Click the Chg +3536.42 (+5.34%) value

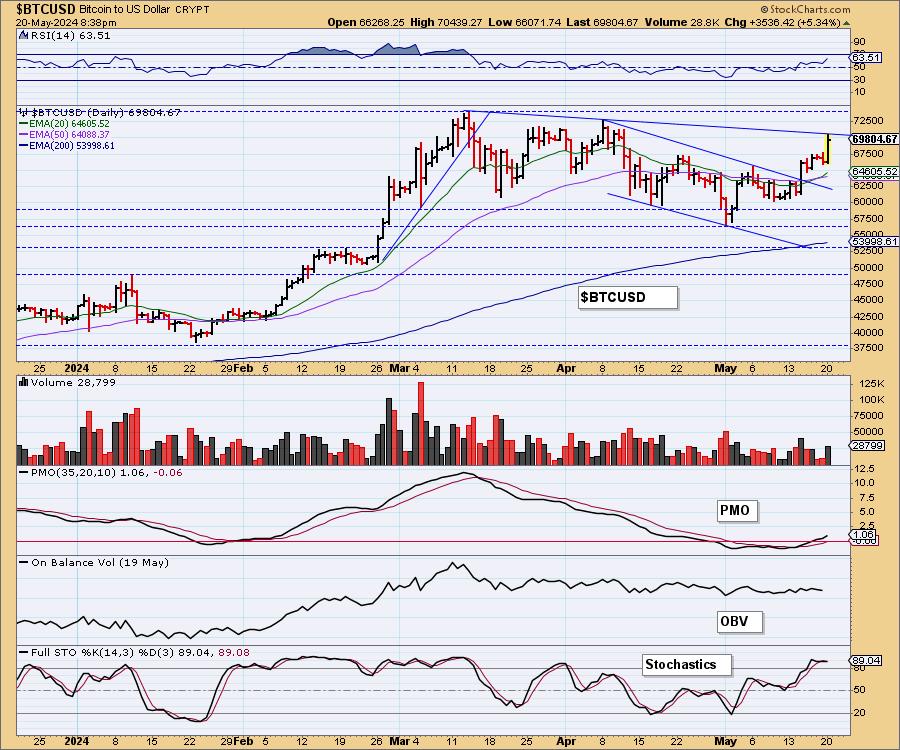(782, 22)
